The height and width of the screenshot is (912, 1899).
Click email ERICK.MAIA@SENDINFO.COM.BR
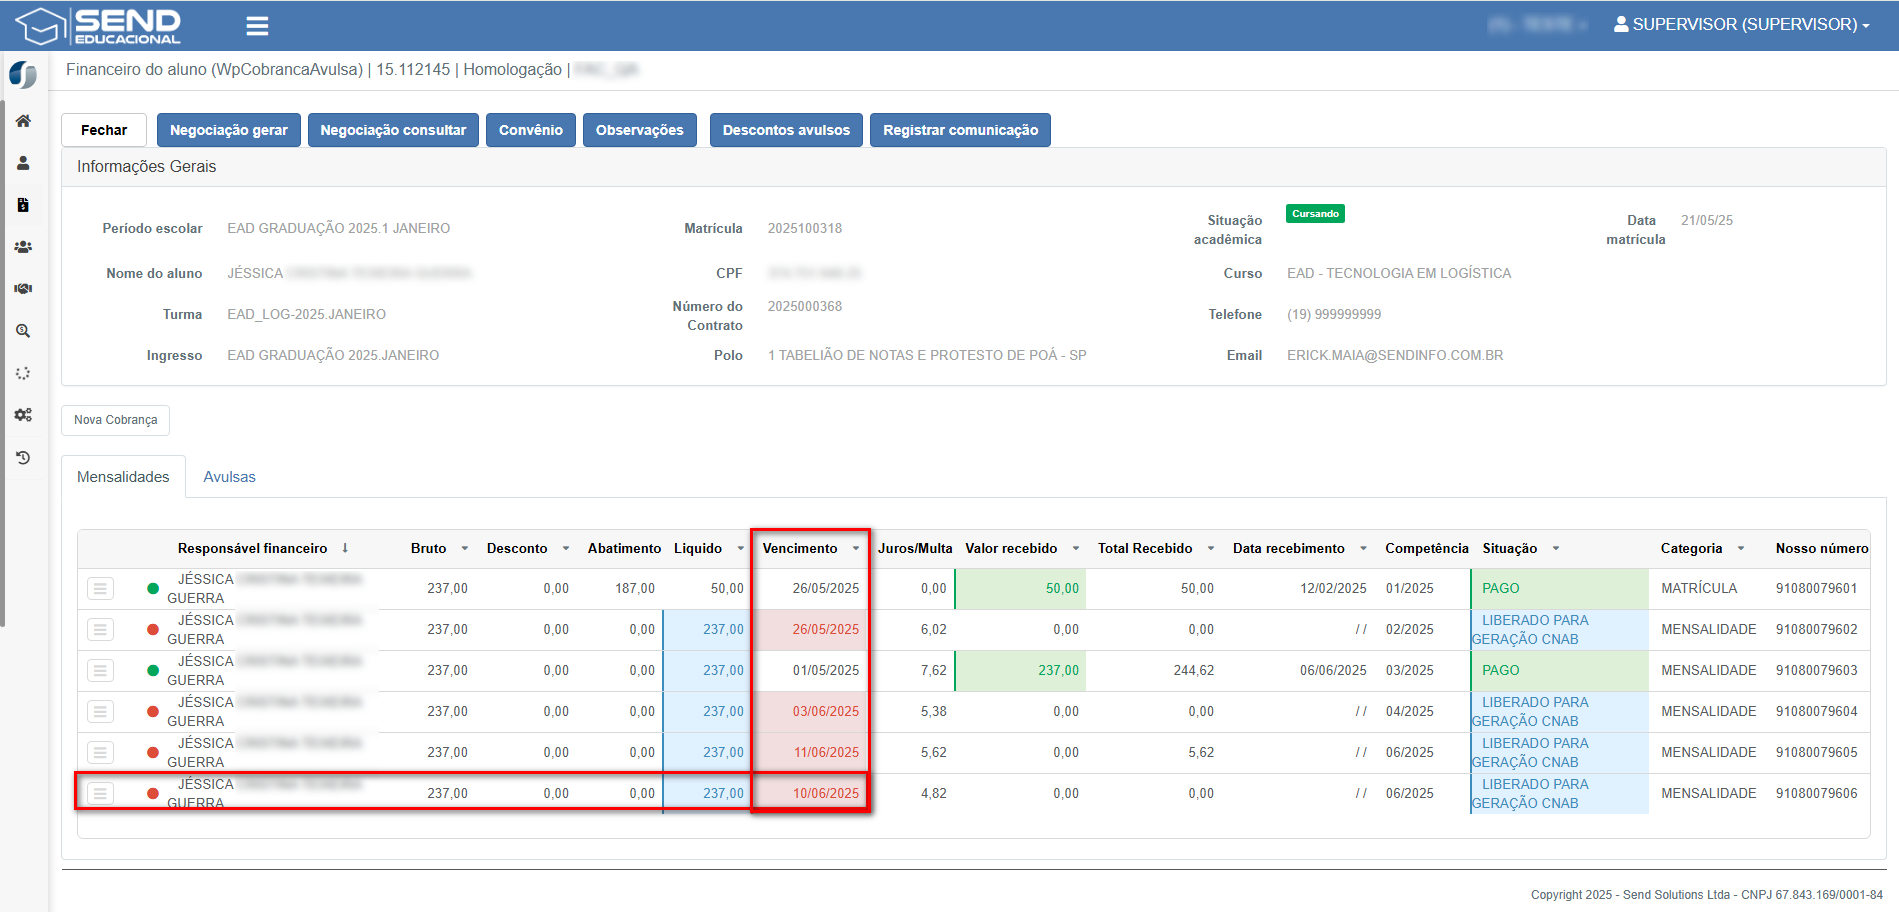[x=1395, y=356]
